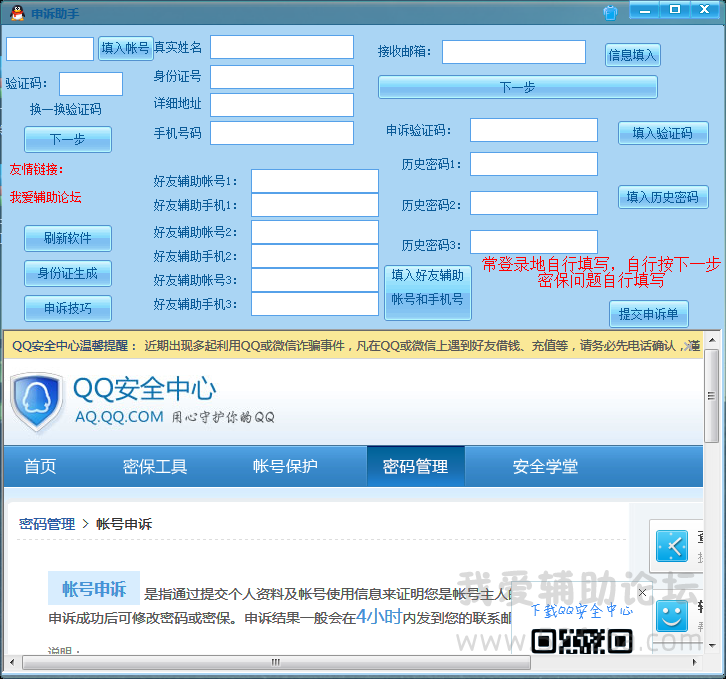The image size is (726, 679).
Task: Click the 填入验证码 button
Action: [663, 133]
